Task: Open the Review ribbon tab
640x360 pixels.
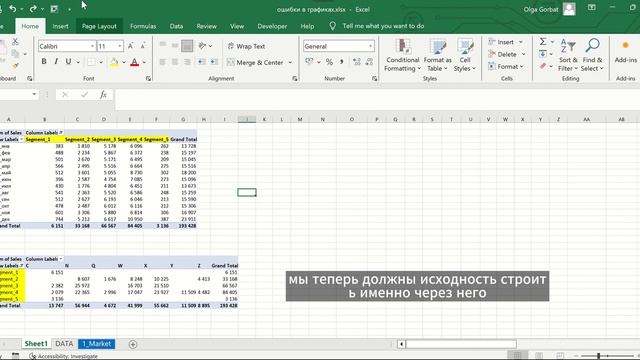Action: pyautogui.click(x=207, y=26)
